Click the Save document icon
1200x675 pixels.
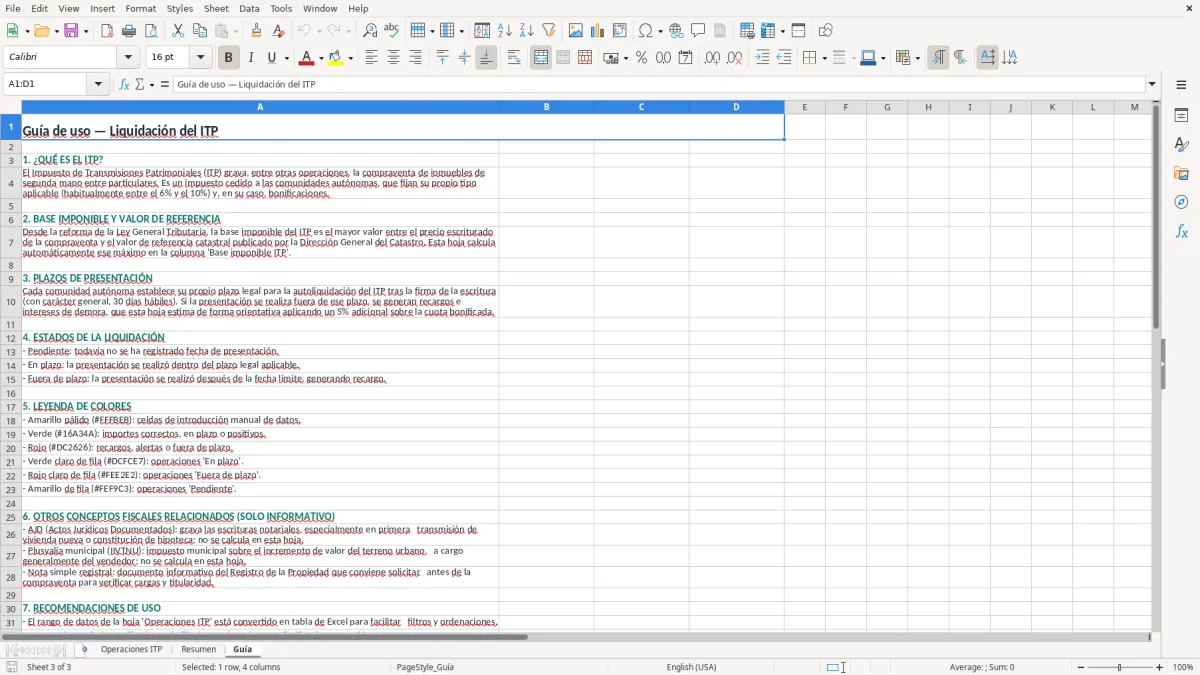click(x=71, y=31)
